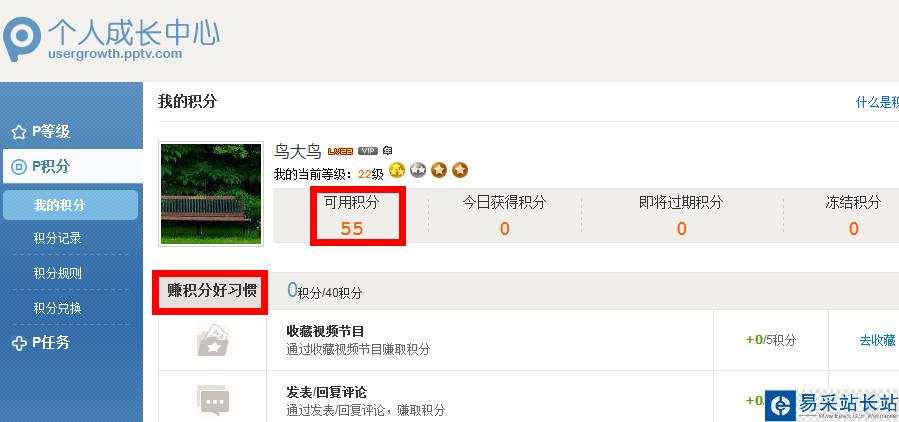This screenshot has height=422, width=899.
Task: Click the 去收藏 link
Action: coord(877,340)
